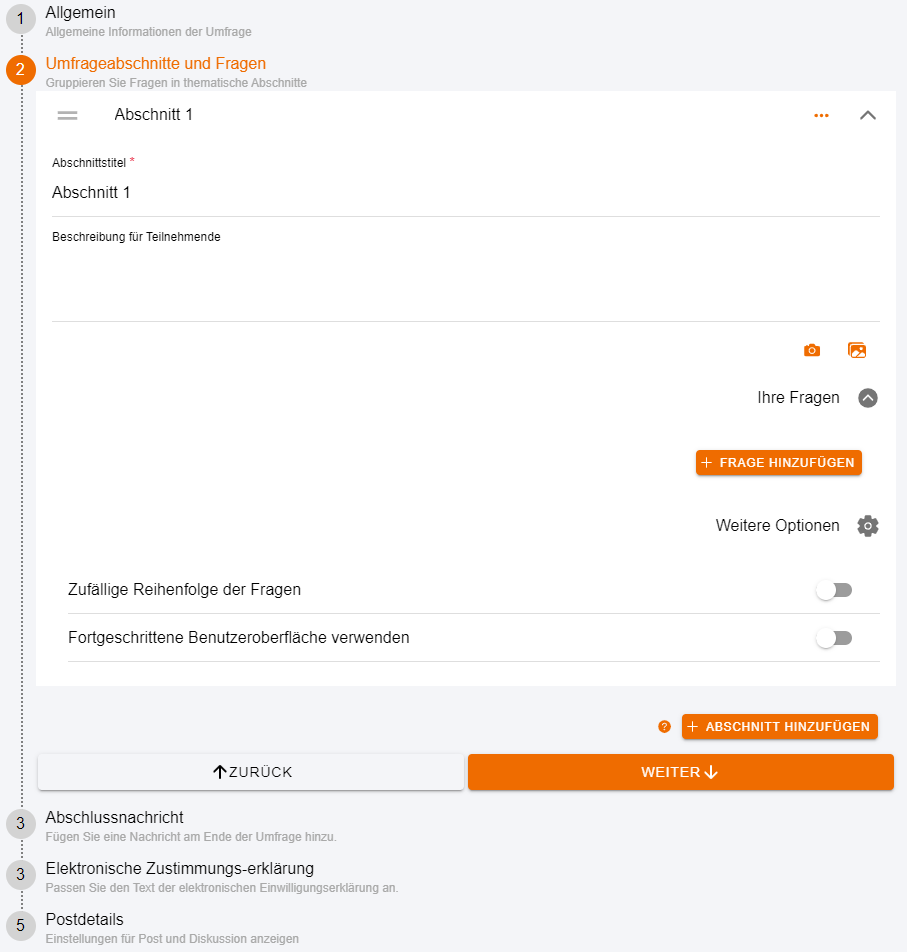Click the gear icon next to Weitere Optionen
907x952 pixels.
coord(868,526)
